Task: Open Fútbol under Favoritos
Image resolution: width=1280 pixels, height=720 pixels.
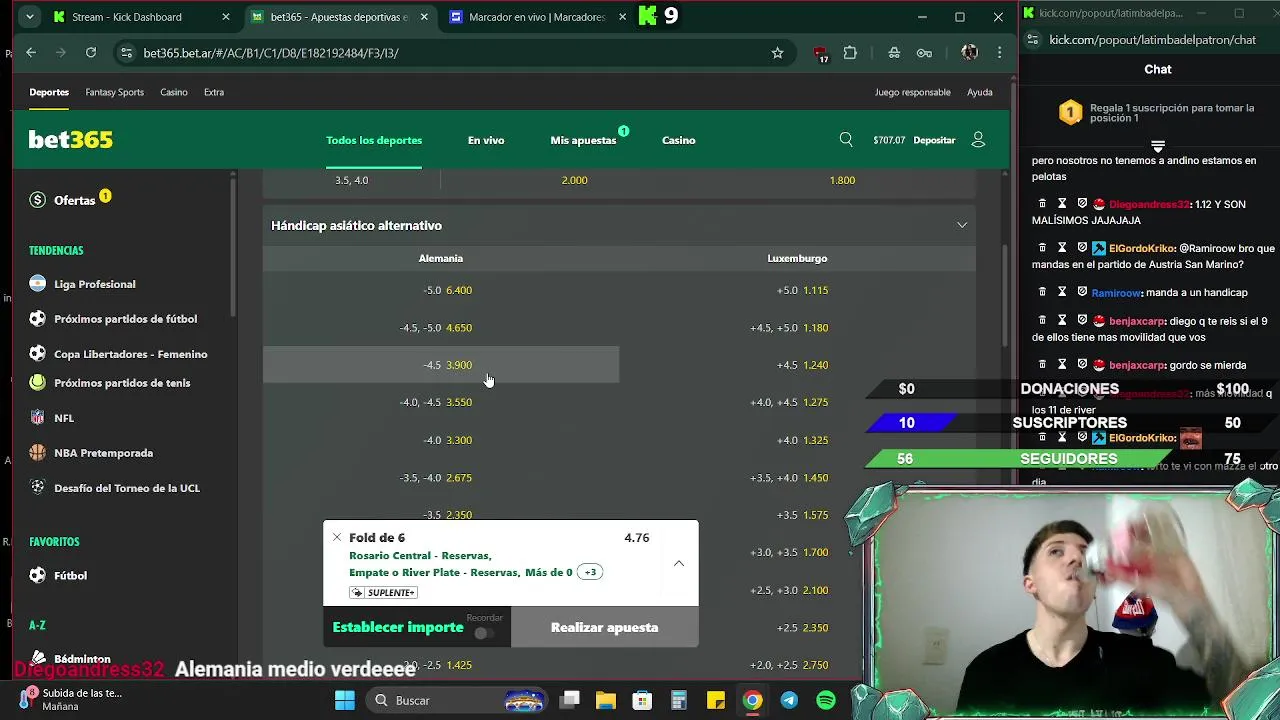Action: 70,576
